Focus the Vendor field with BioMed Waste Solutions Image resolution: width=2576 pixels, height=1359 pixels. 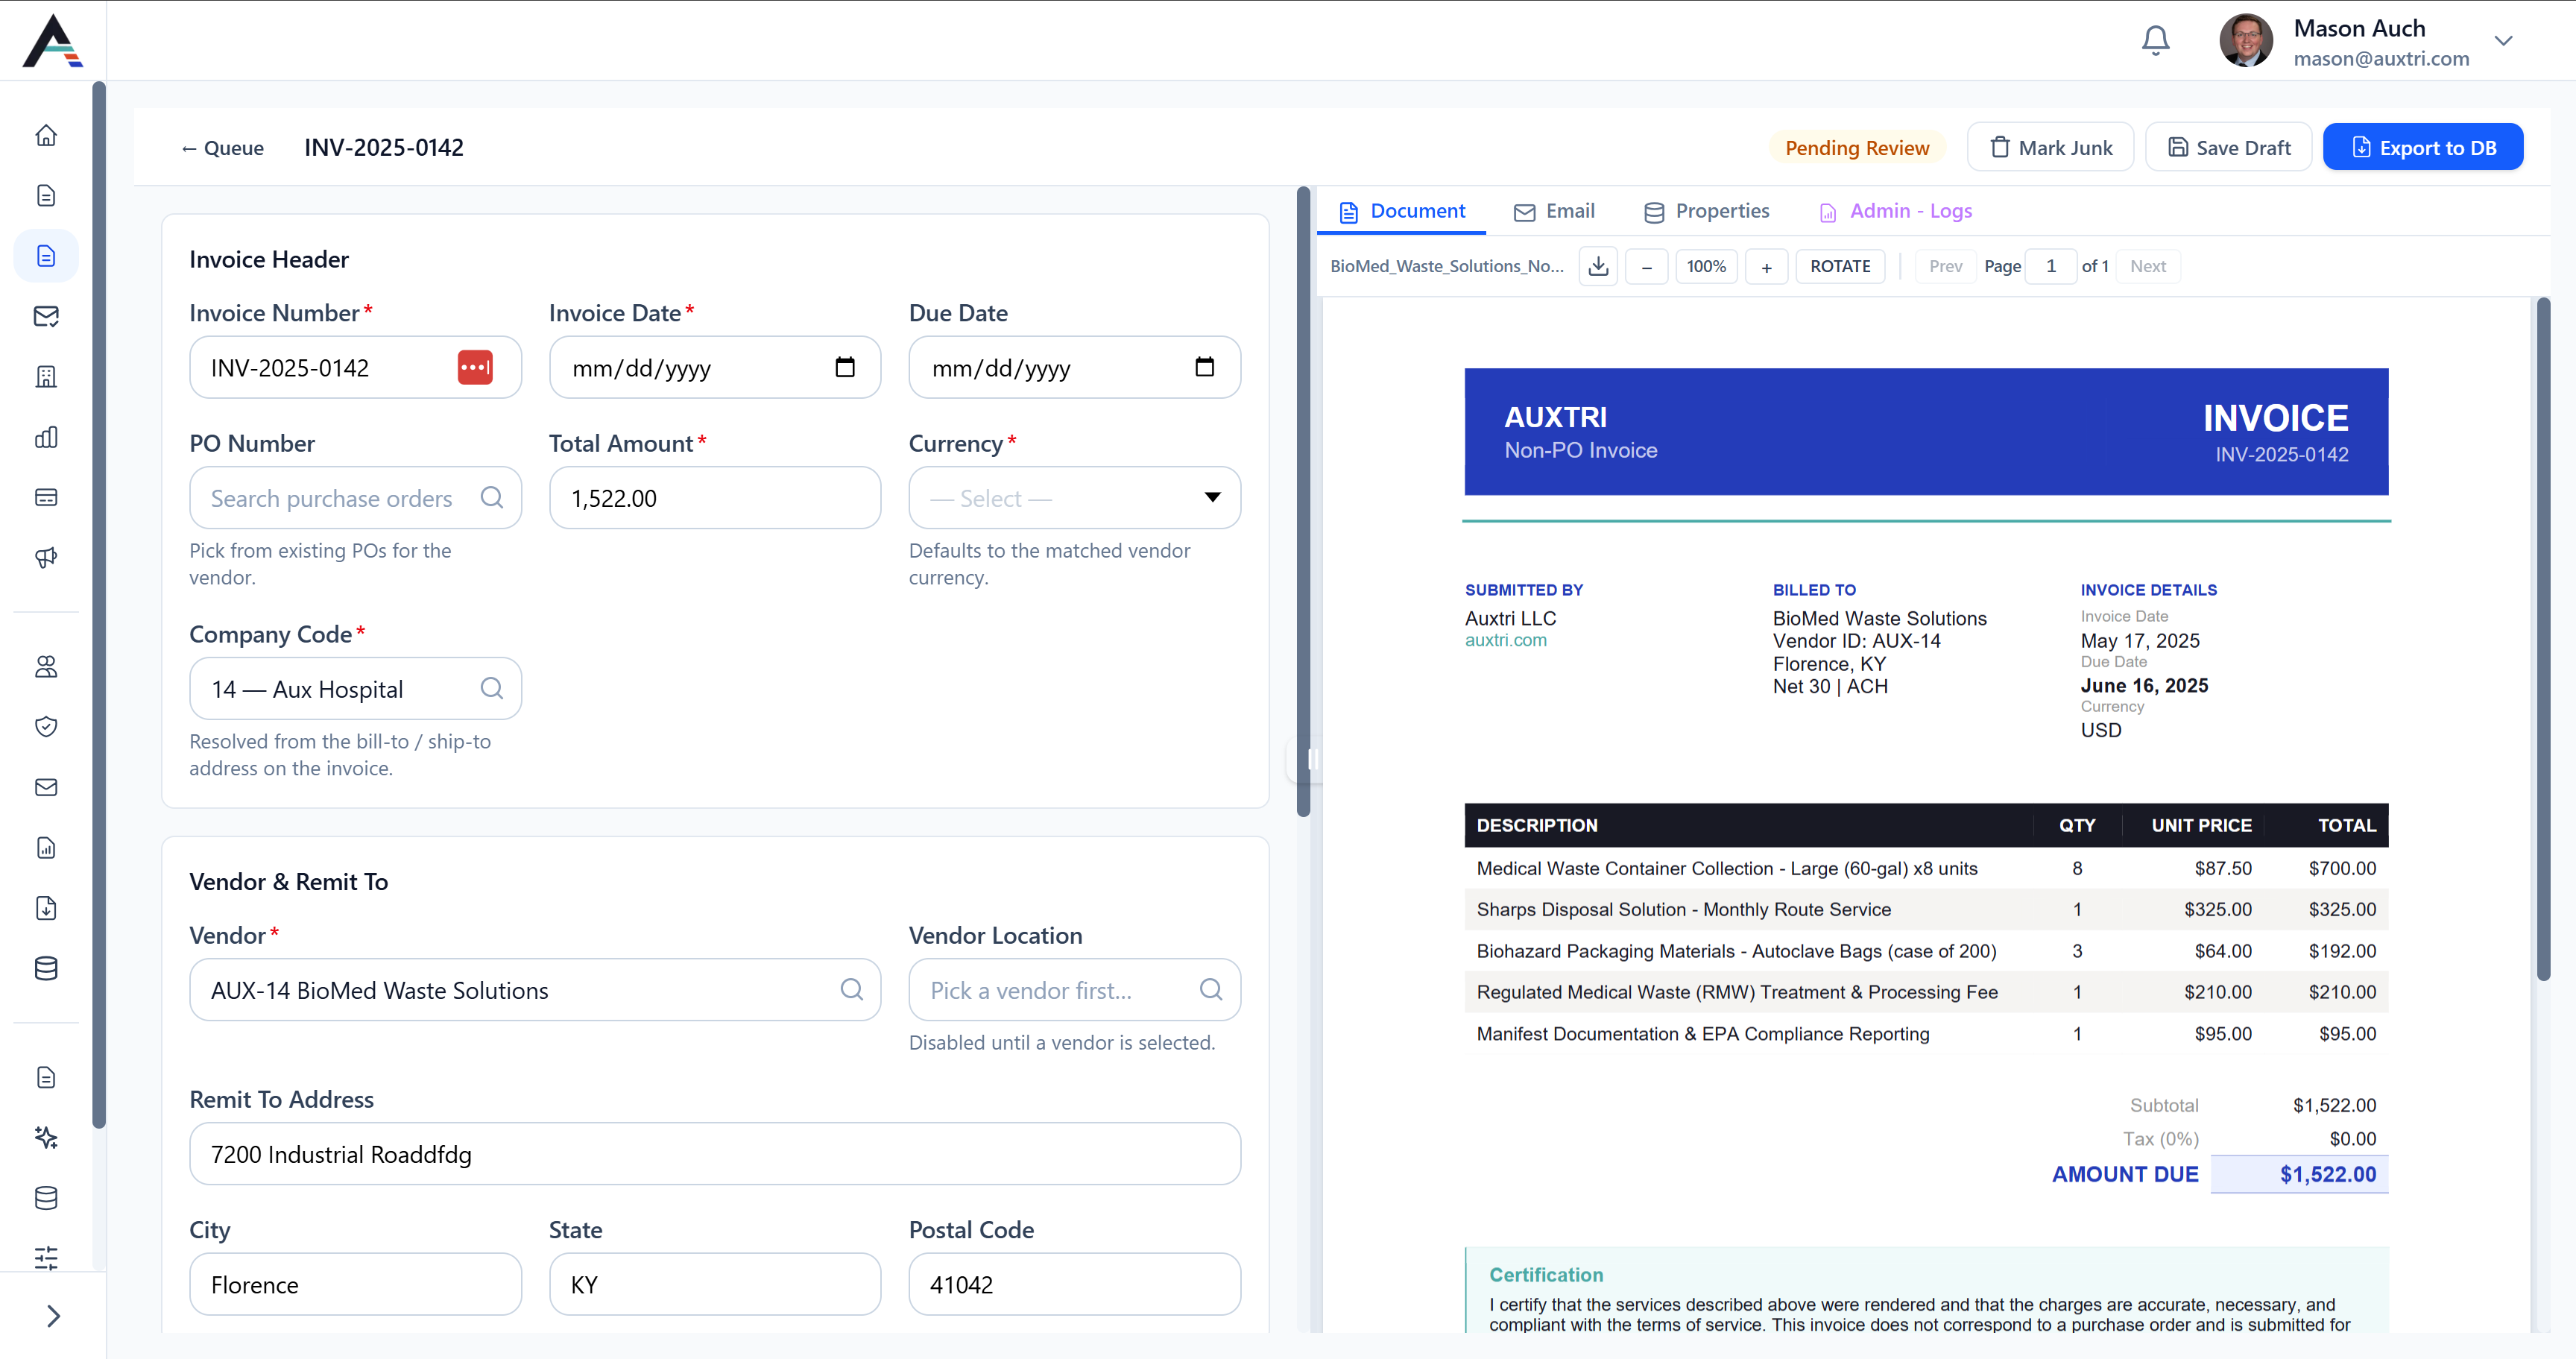535,990
